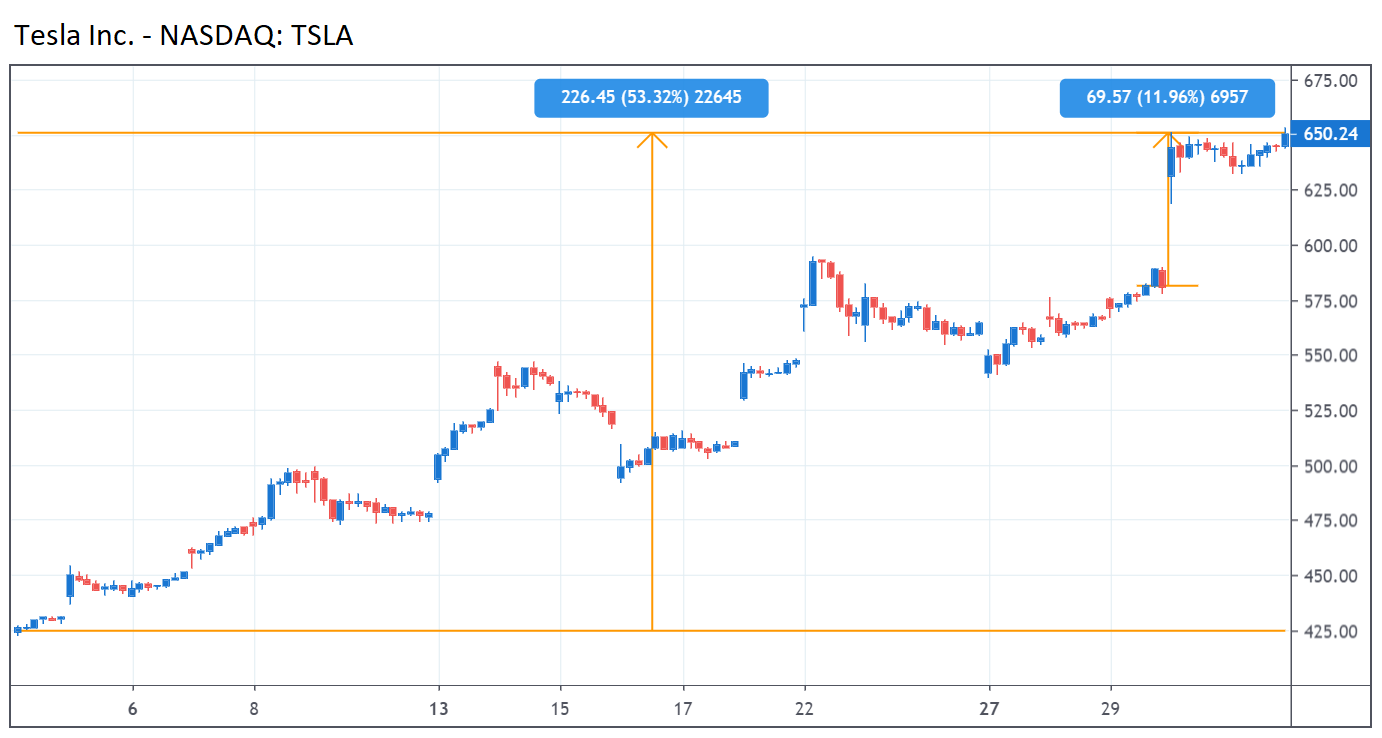Select date 6 on the time axis
The width and height of the screenshot is (1382, 738).
click(x=132, y=707)
